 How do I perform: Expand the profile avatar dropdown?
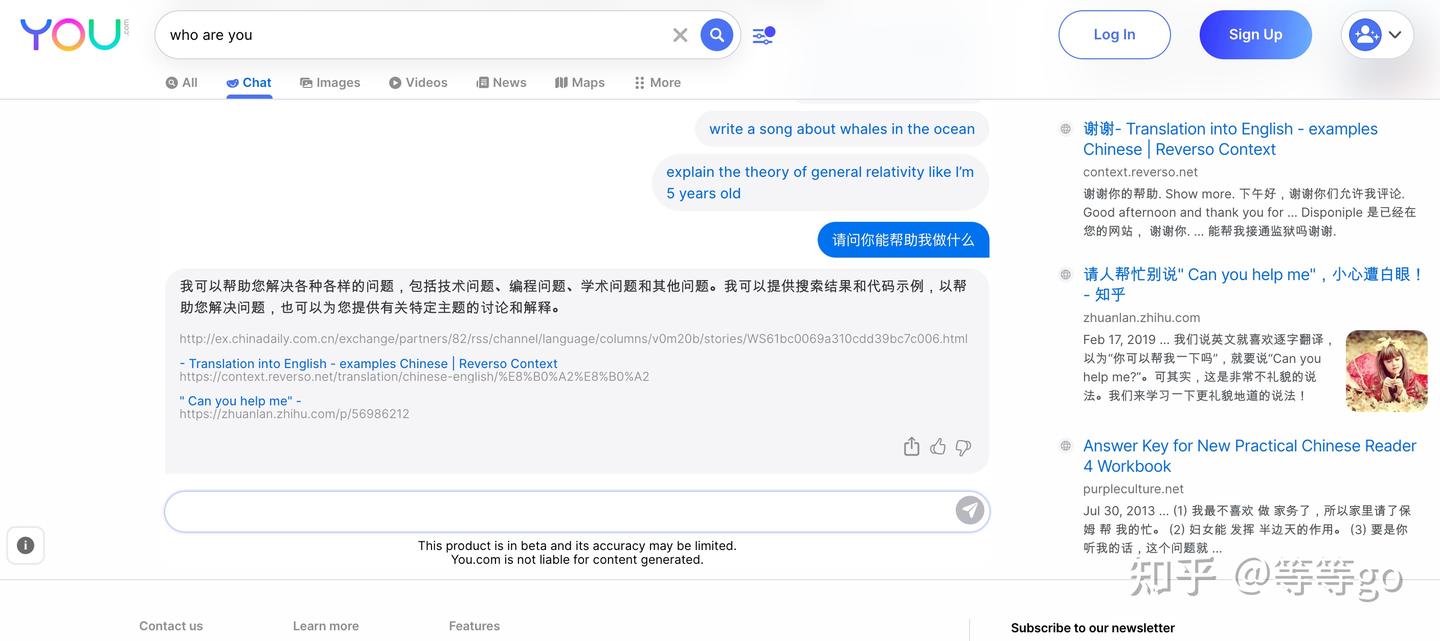click(1377, 35)
